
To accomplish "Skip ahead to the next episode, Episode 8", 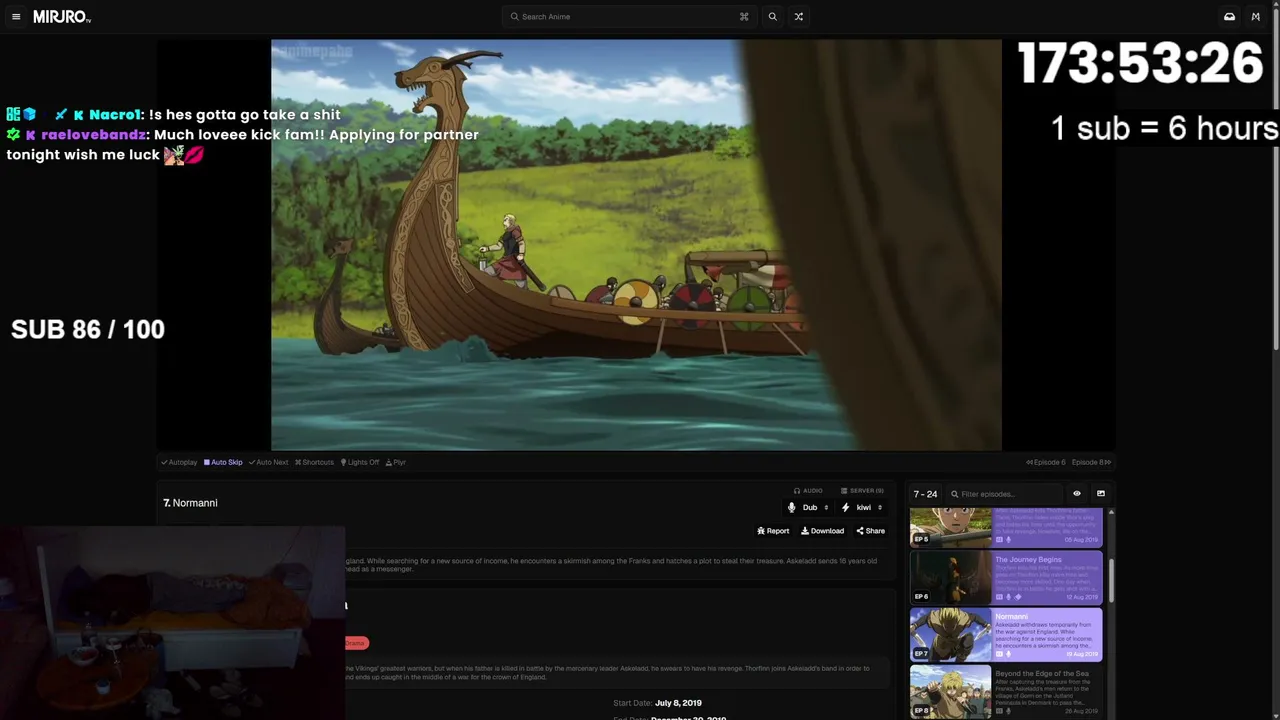I will [x=1091, y=462].
